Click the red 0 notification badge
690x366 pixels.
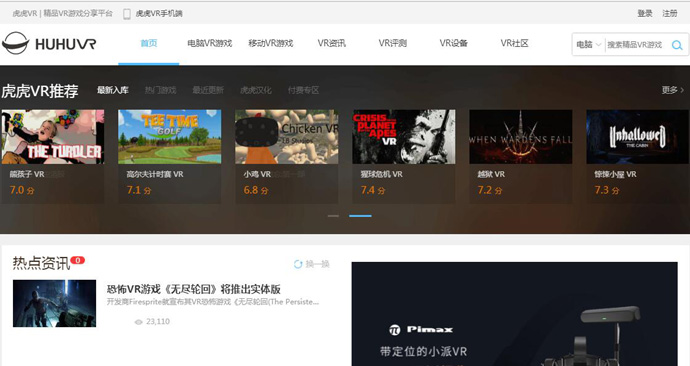point(77,260)
